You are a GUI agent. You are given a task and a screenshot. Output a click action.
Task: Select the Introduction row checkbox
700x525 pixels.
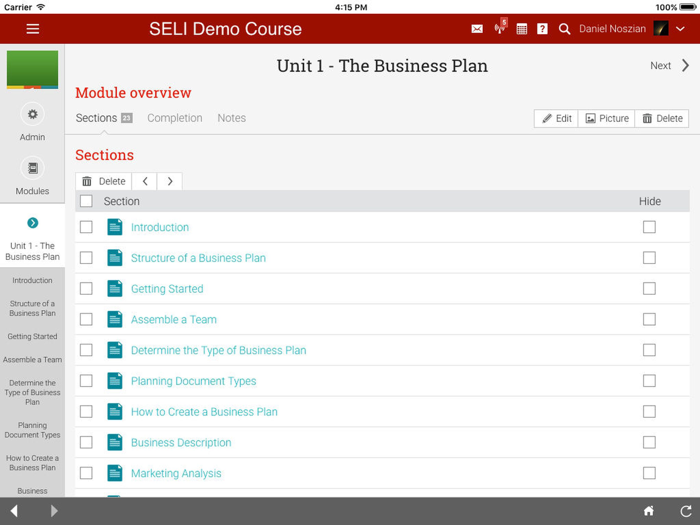pyautogui.click(x=86, y=227)
